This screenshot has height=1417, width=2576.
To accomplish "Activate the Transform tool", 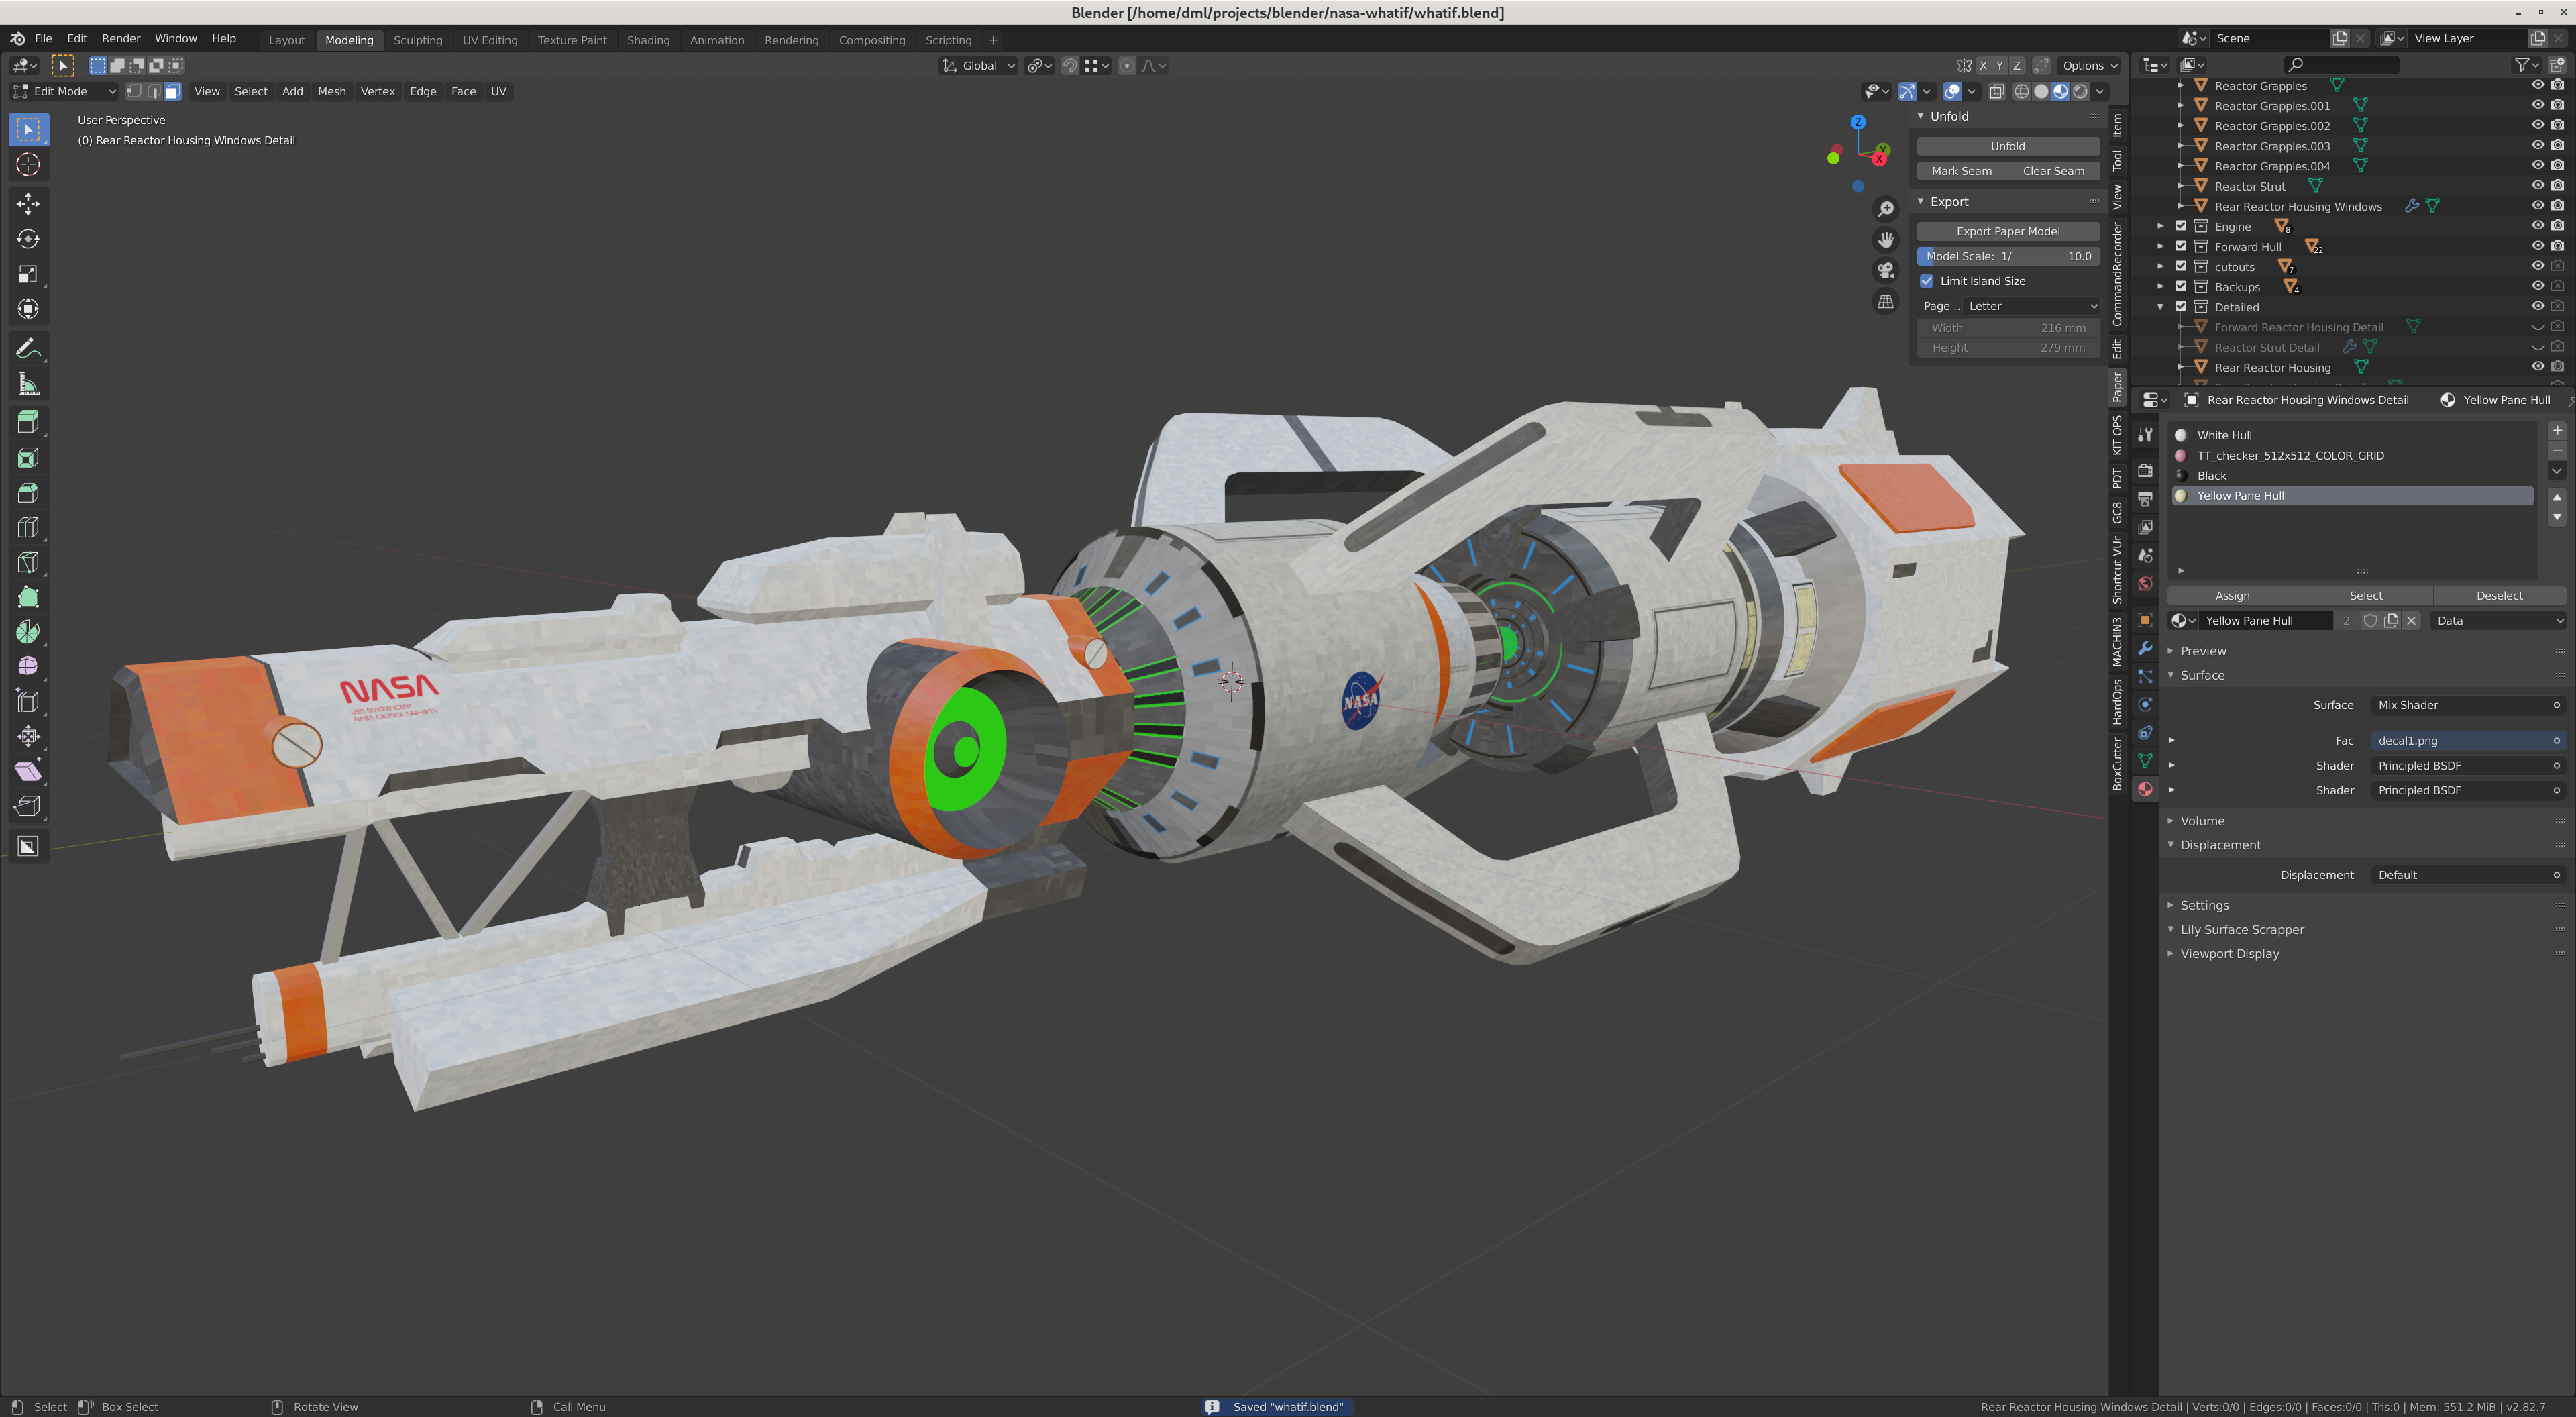I will point(28,309).
